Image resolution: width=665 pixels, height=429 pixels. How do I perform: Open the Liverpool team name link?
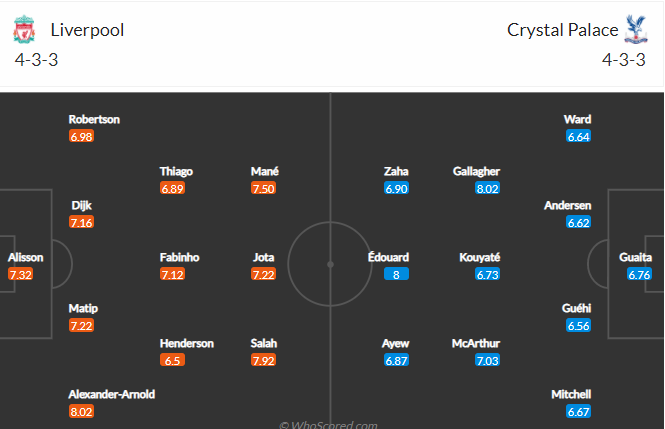(87, 30)
